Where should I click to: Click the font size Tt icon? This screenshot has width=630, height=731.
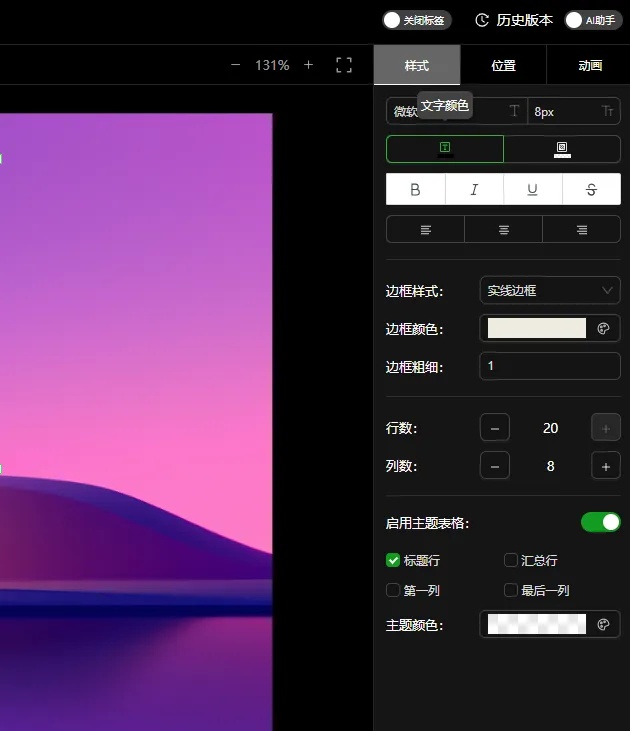tap(607, 111)
